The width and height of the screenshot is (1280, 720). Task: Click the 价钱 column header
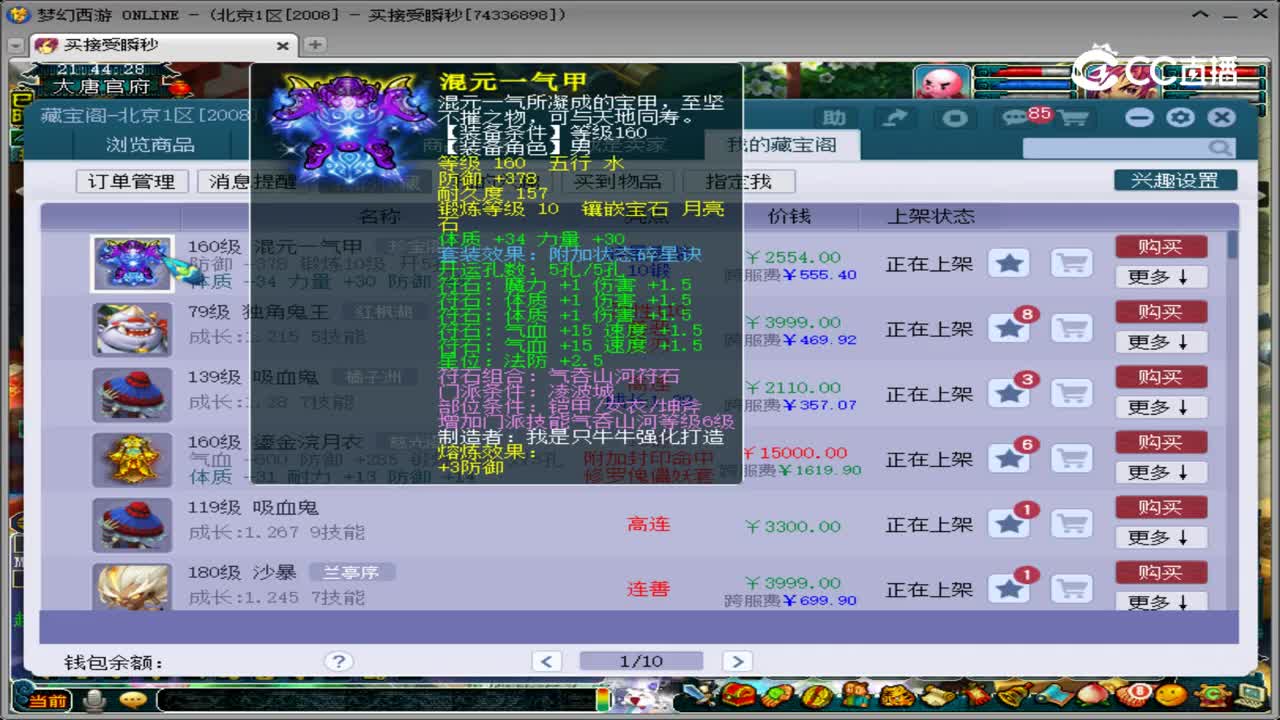[789, 216]
